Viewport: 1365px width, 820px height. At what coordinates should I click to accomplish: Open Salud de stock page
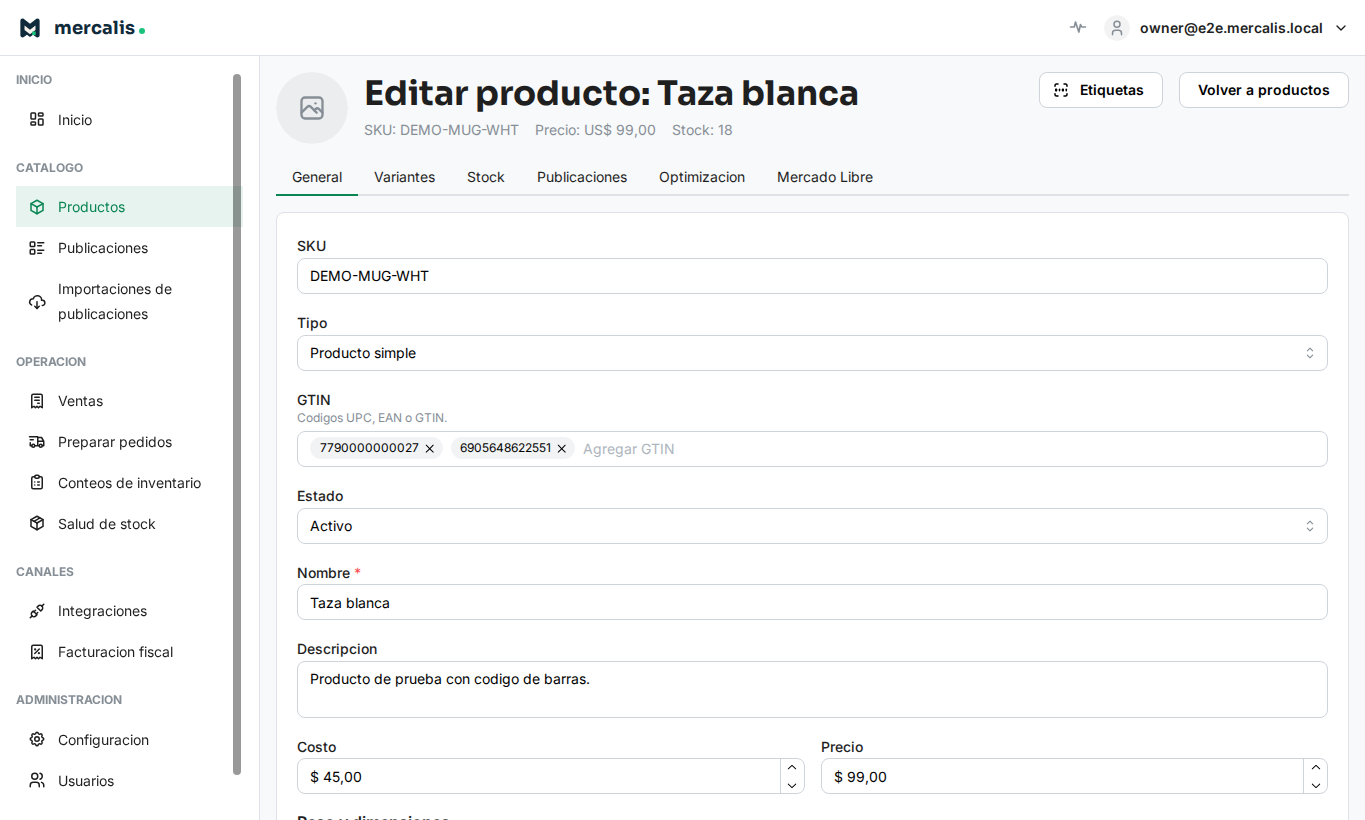click(x=128, y=524)
